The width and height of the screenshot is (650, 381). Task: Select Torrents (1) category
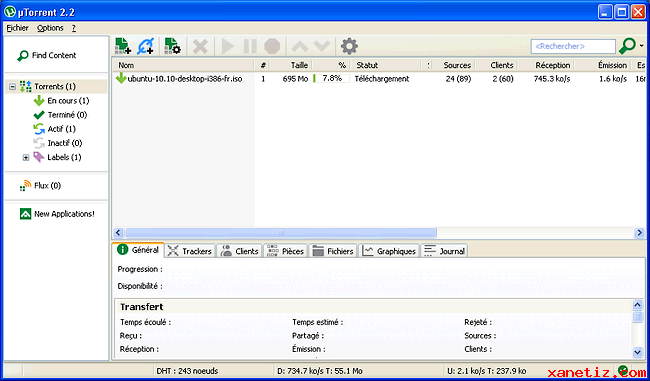point(55,87)
